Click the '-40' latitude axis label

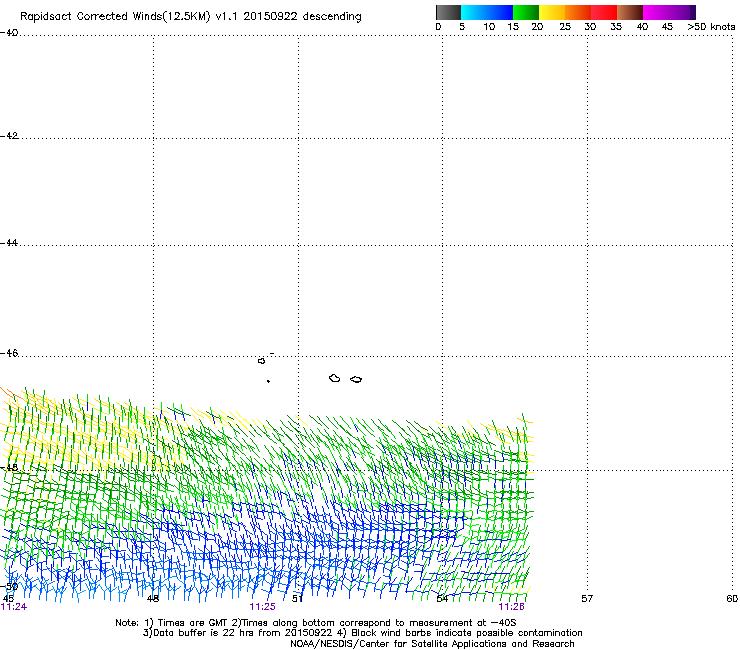9,33
